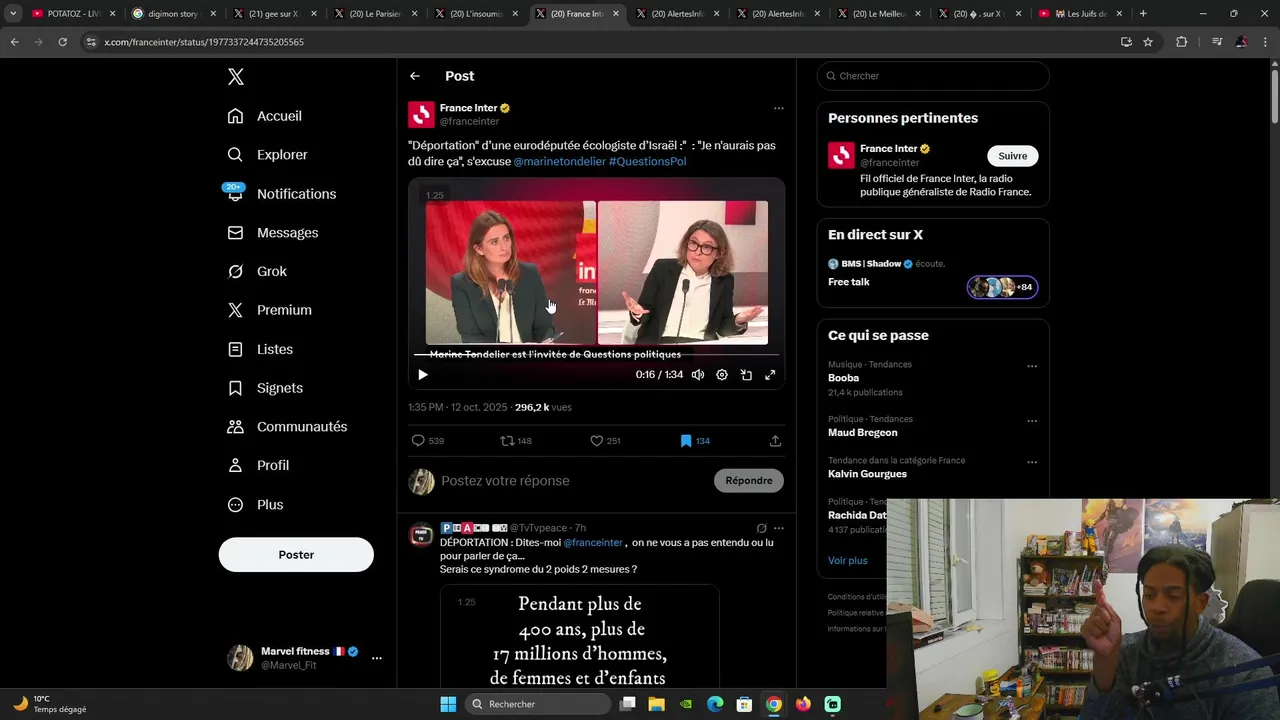Click the Poster button
The image size is (1280, 720).
(296, 555)
